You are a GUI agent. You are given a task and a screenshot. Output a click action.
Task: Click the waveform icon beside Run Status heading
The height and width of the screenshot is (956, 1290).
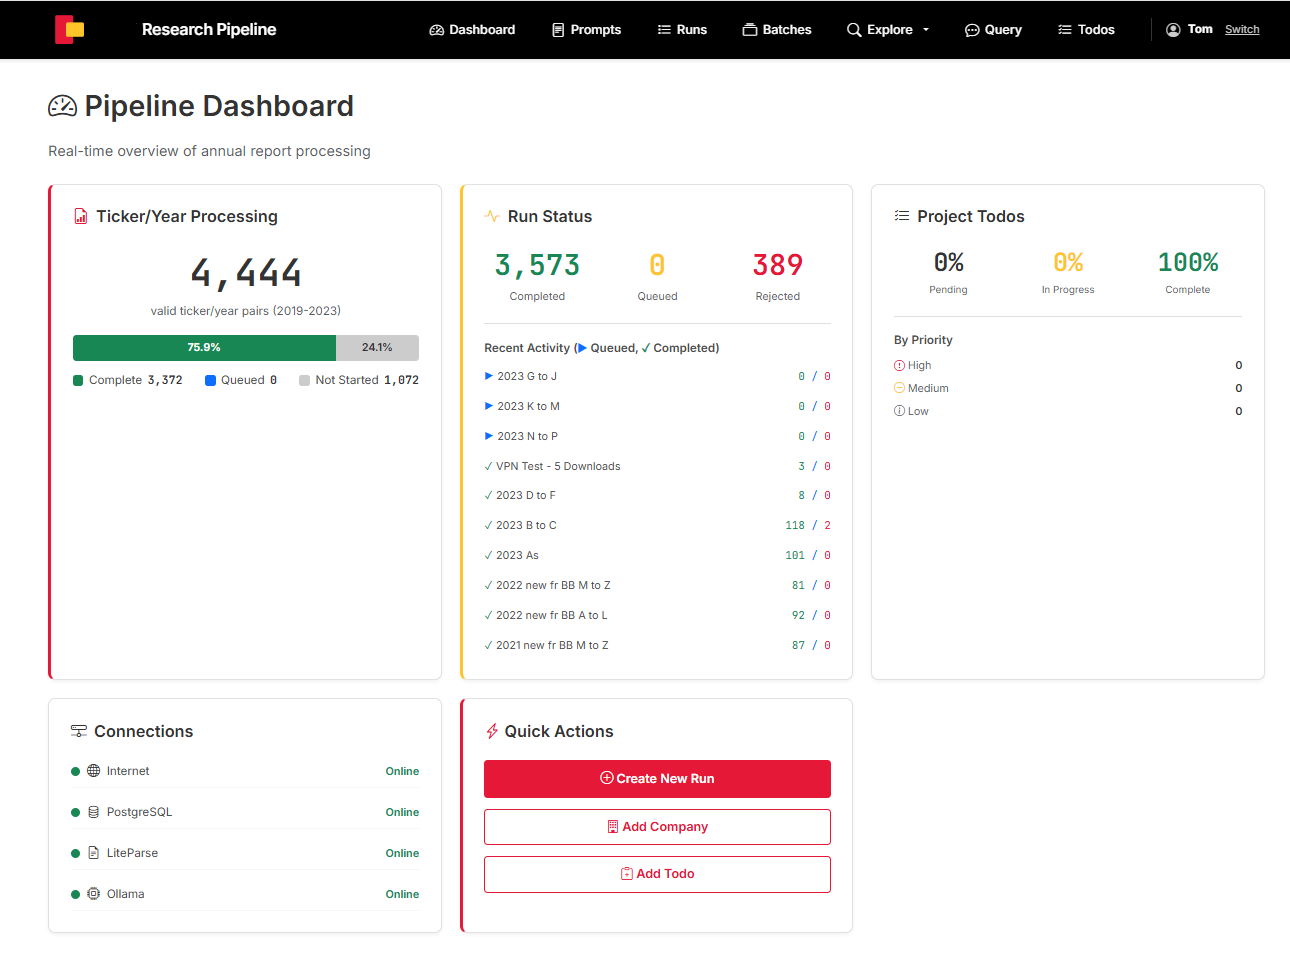click(x=492, y=216)
